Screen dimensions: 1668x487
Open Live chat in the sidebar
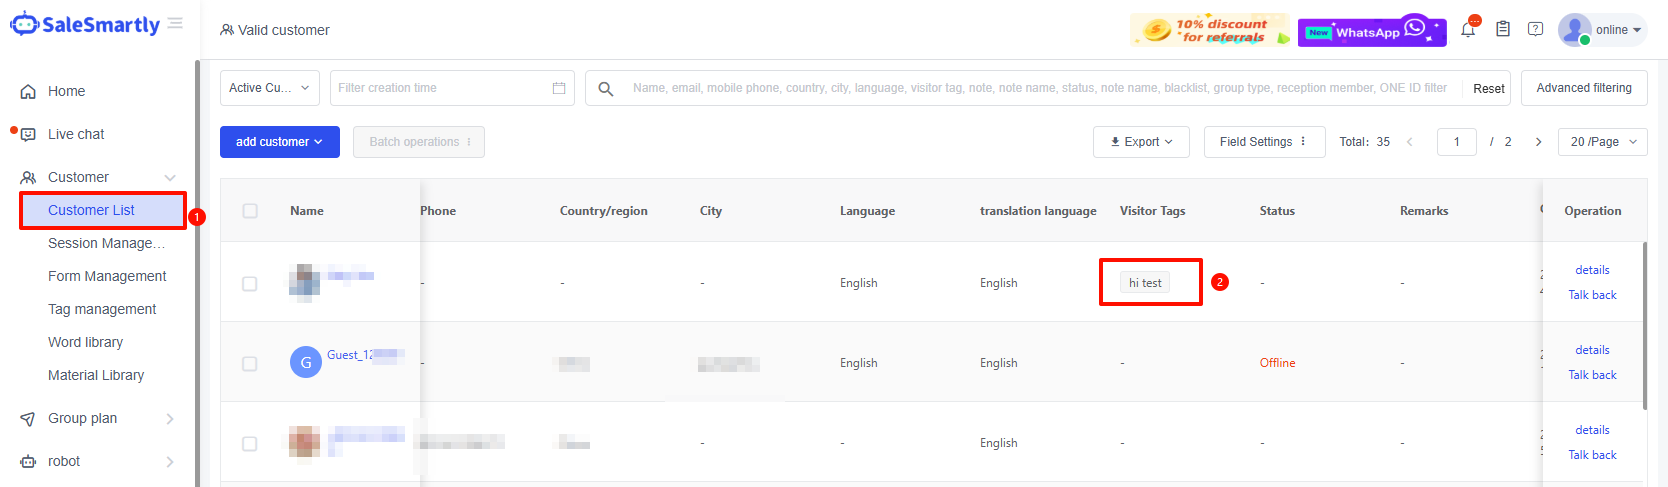click(76, 134)
